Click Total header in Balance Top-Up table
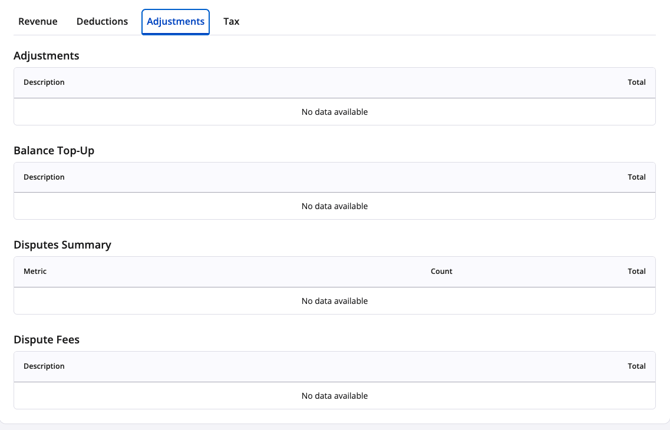This screenshot has width=670, height=430. (x=636, y=177)
